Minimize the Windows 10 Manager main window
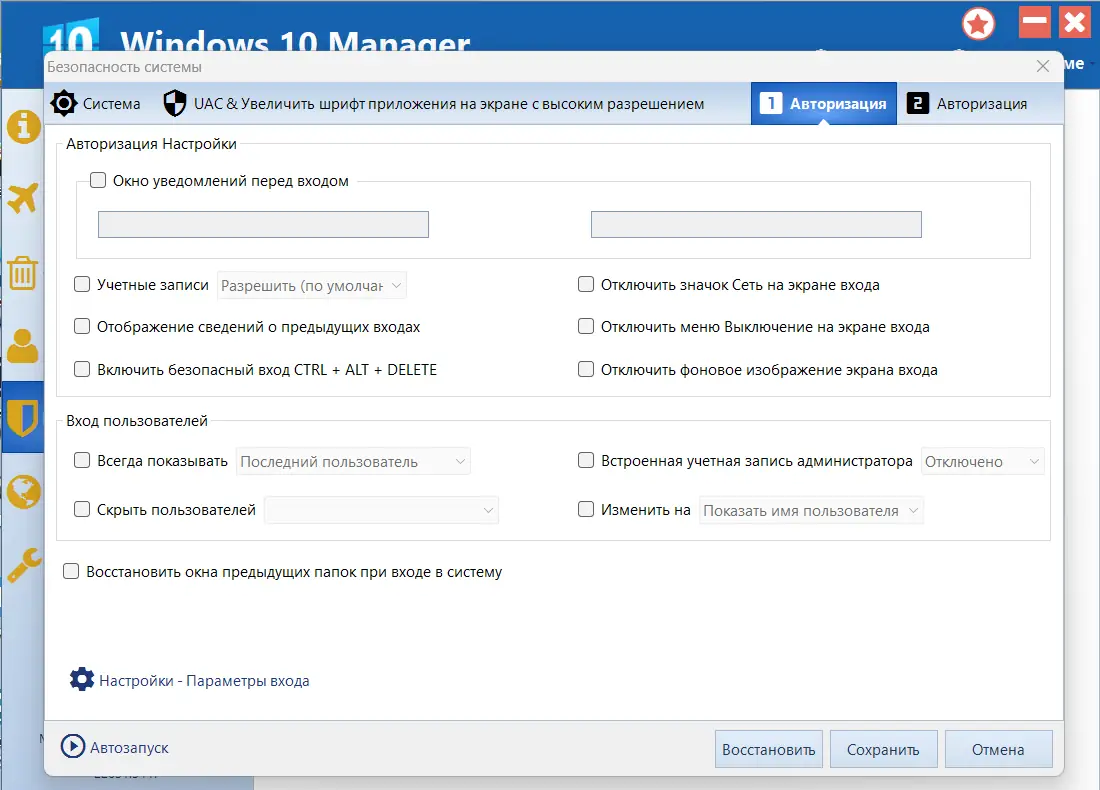The image size is (1100, 790). pos(1034,22)
